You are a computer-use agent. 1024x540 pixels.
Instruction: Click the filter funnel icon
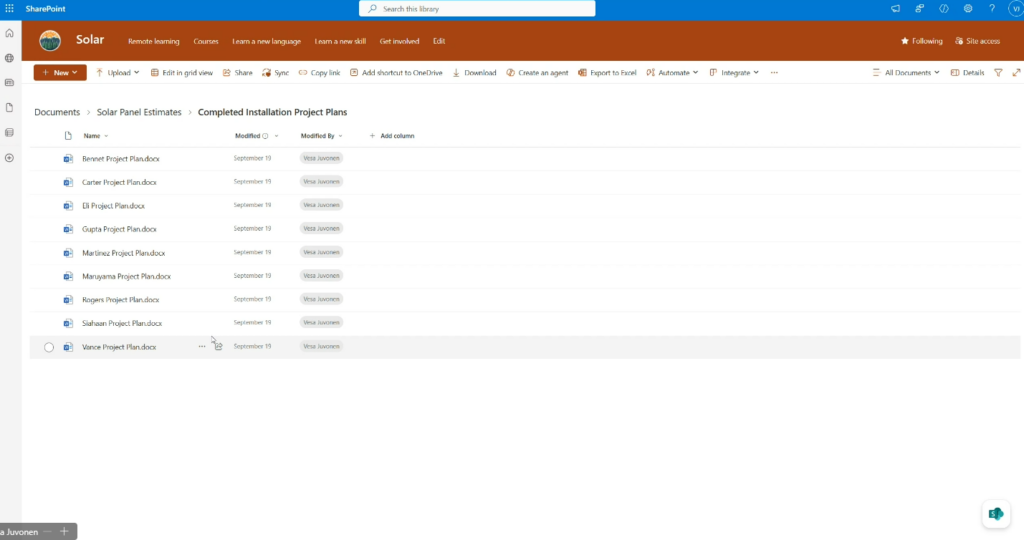(998, 73)
